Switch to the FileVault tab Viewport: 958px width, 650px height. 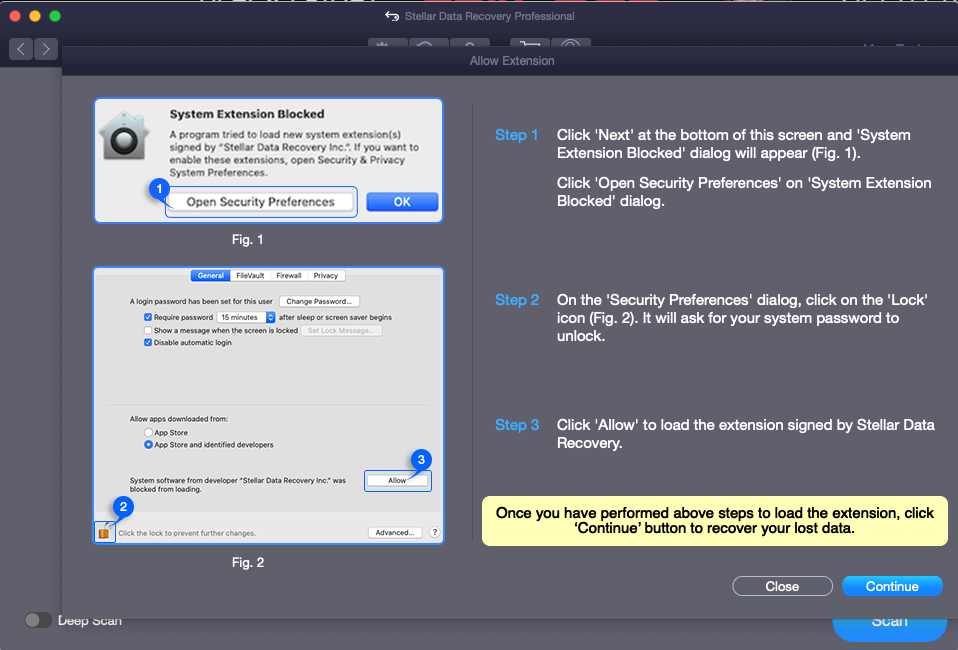[x=250, y=276]
